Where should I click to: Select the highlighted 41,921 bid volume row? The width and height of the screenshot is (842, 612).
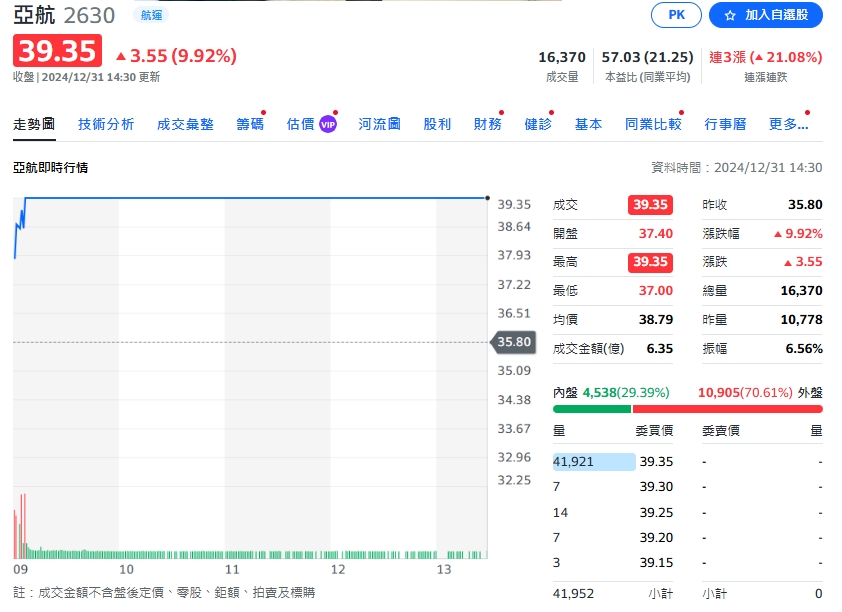click(x=594, y=461)
